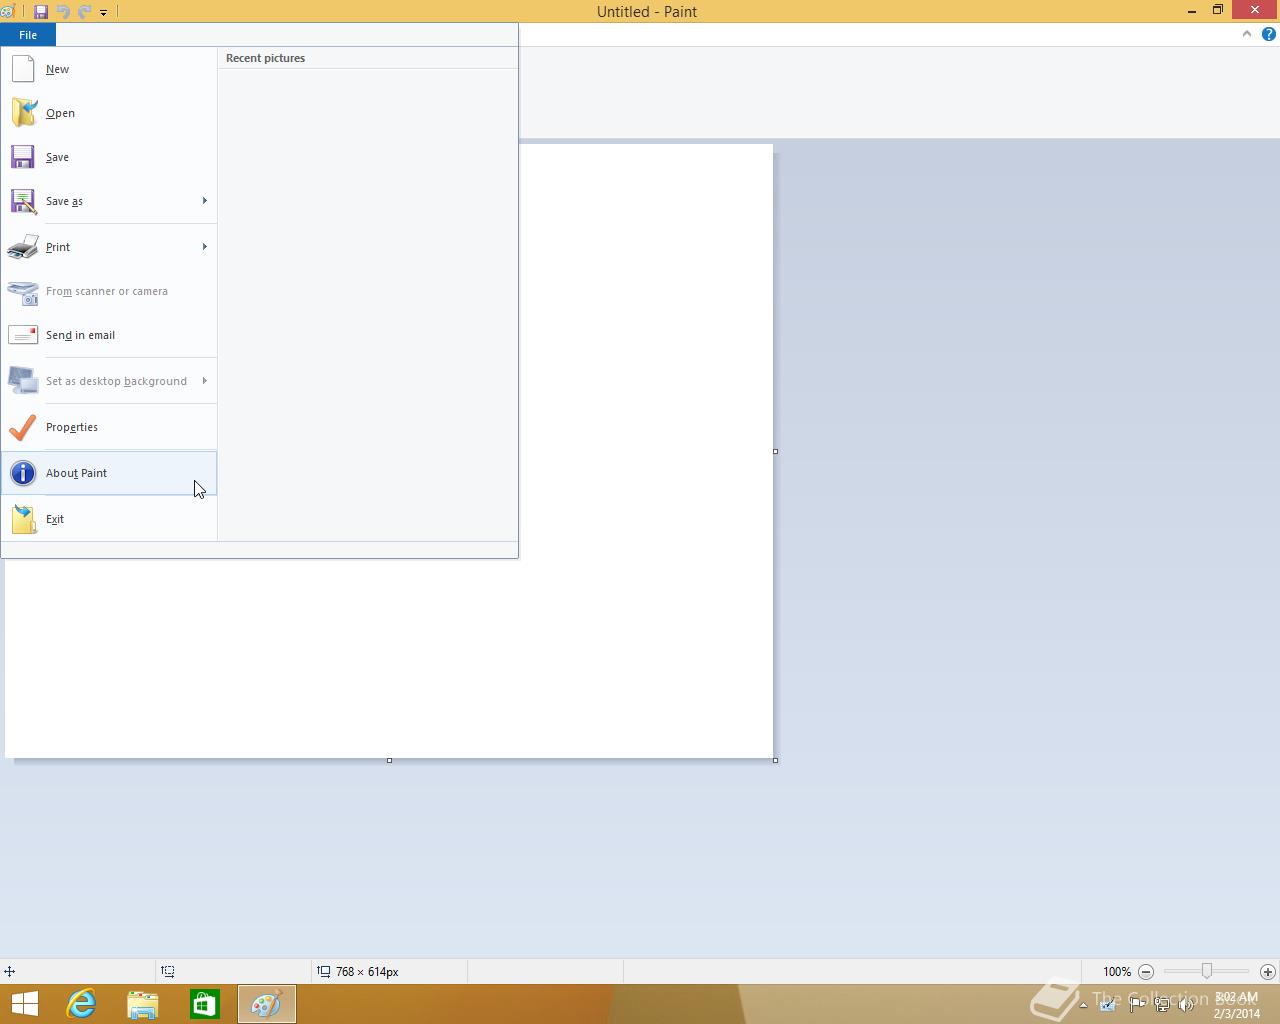Open the Windows Start button

tap(24, 1004)
